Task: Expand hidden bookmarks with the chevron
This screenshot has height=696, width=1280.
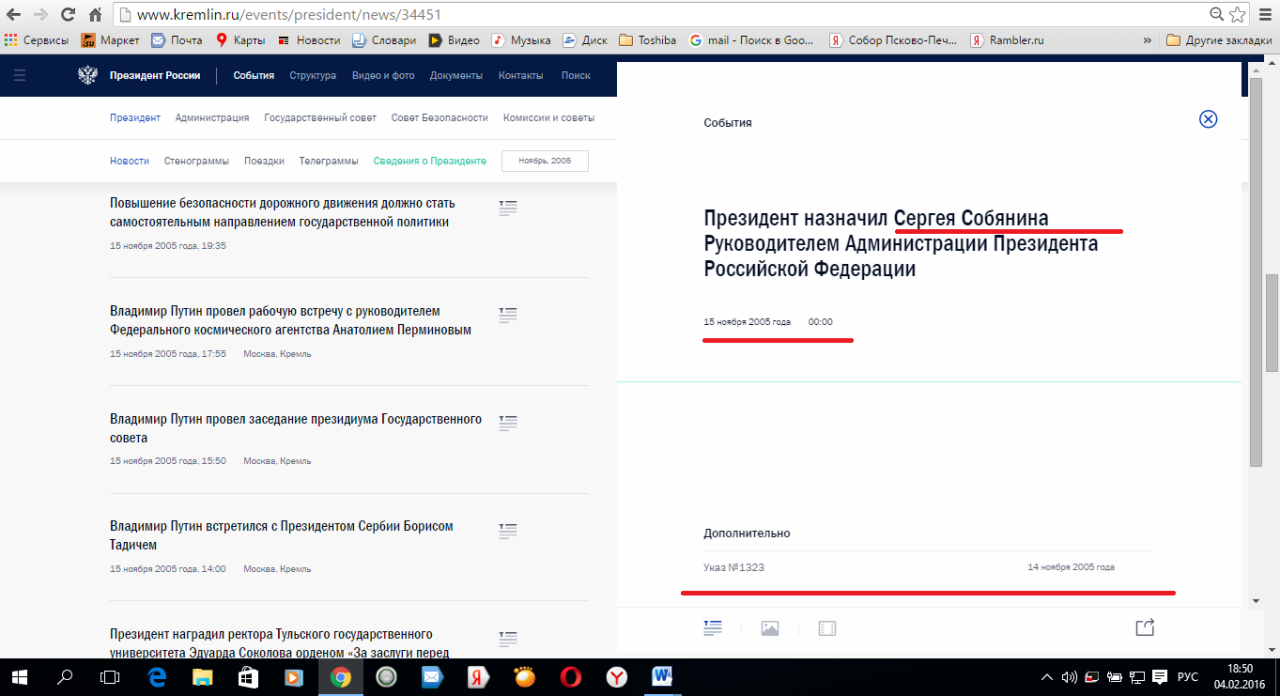Action: tap(1147, 40)
